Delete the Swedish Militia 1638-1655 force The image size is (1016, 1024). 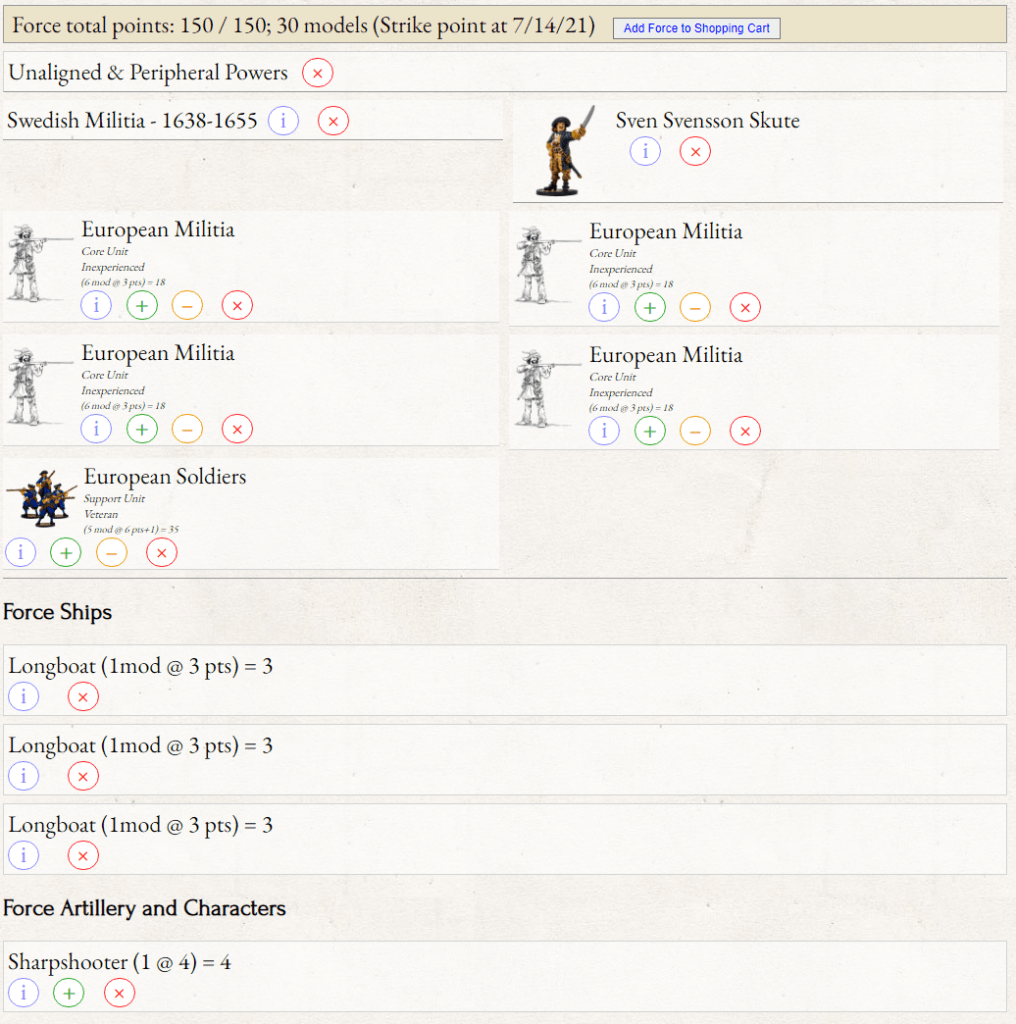[333, 121]
